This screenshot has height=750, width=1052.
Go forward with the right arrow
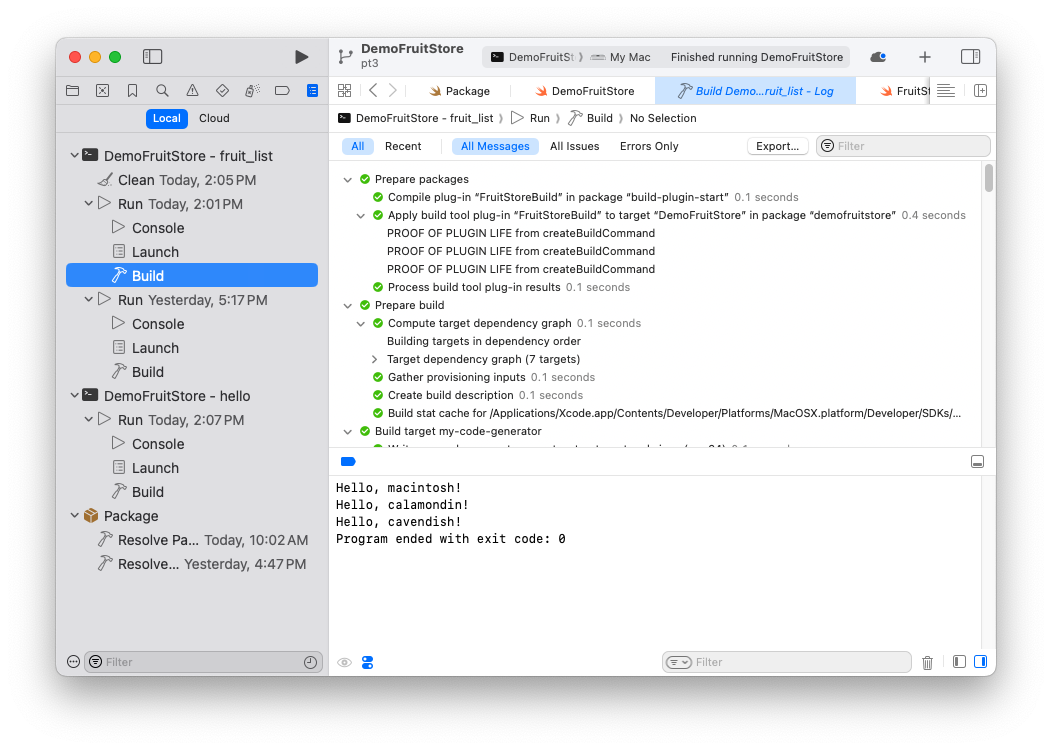click(x=393, y=91)
